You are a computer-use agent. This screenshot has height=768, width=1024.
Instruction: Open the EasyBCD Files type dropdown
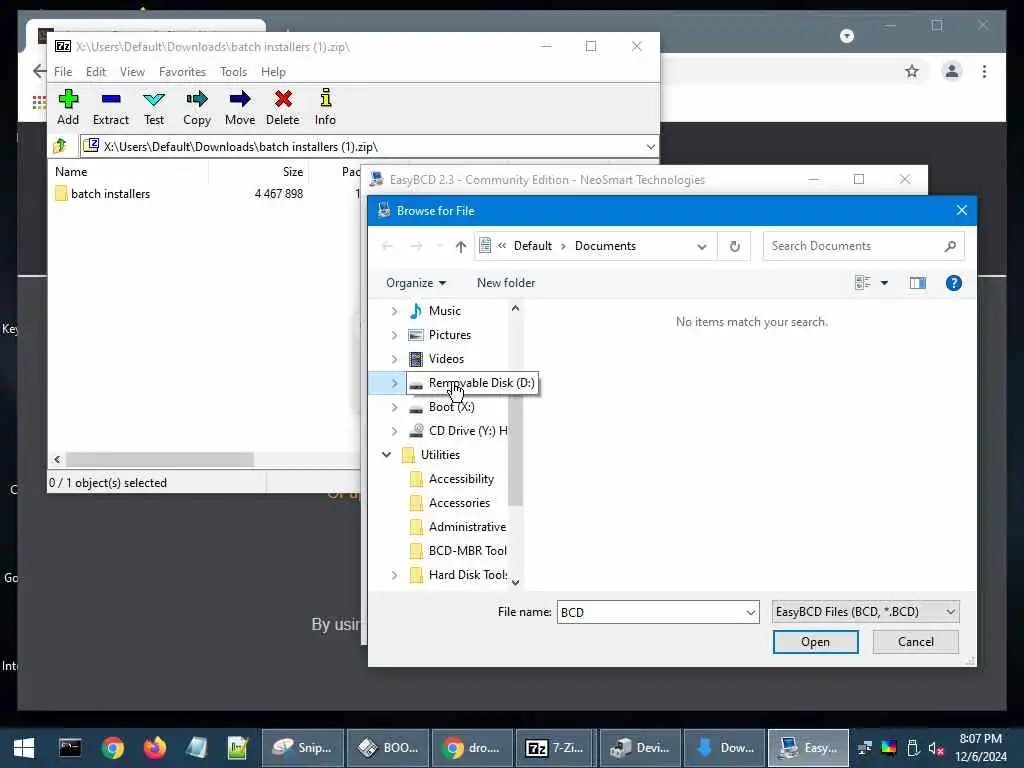865,612
